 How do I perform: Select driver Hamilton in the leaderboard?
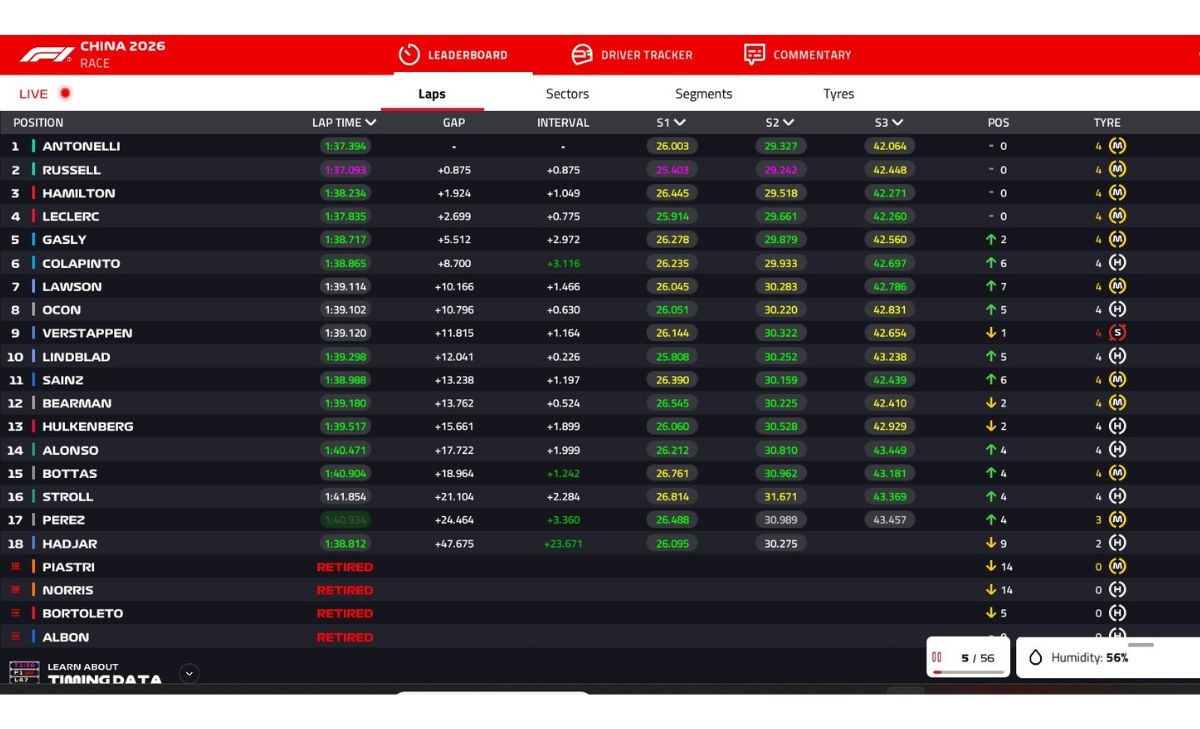pyautogui.click(x=78, y=193)
